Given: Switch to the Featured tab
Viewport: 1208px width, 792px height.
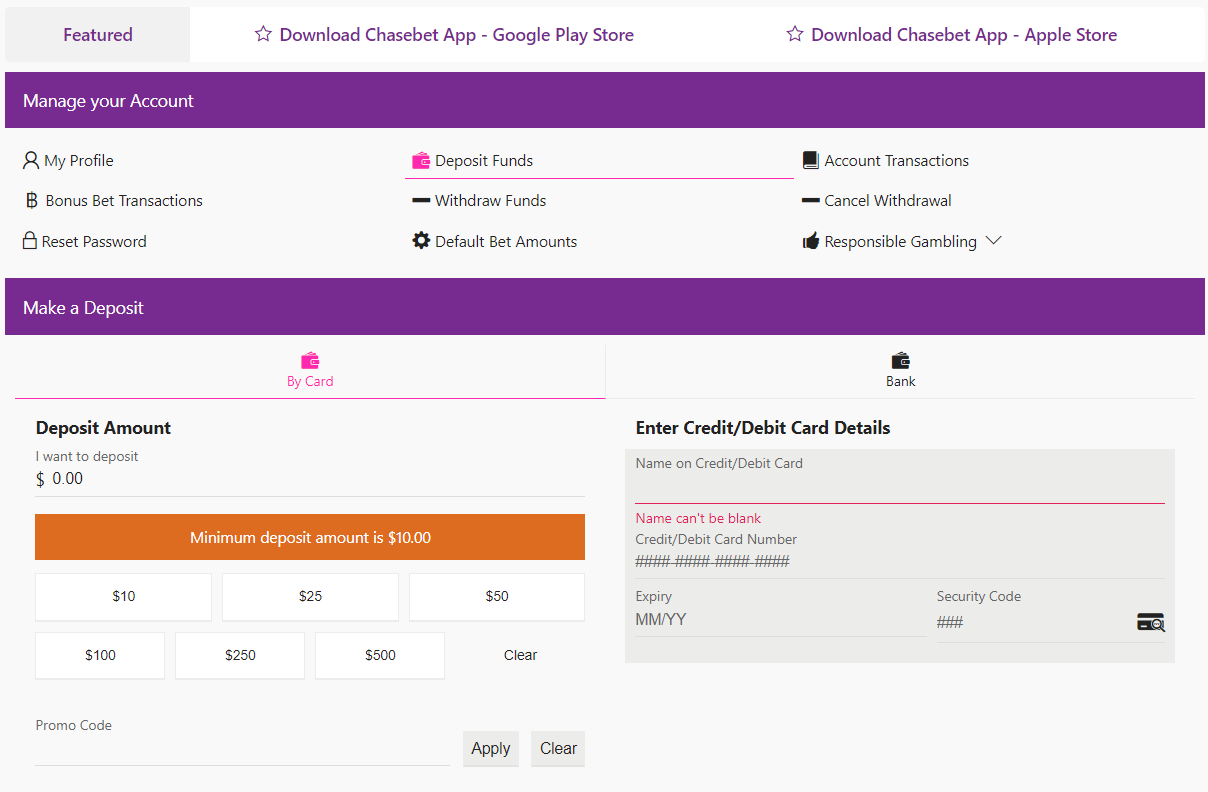Looking at the screenshot, I should [x=97, y=34].
